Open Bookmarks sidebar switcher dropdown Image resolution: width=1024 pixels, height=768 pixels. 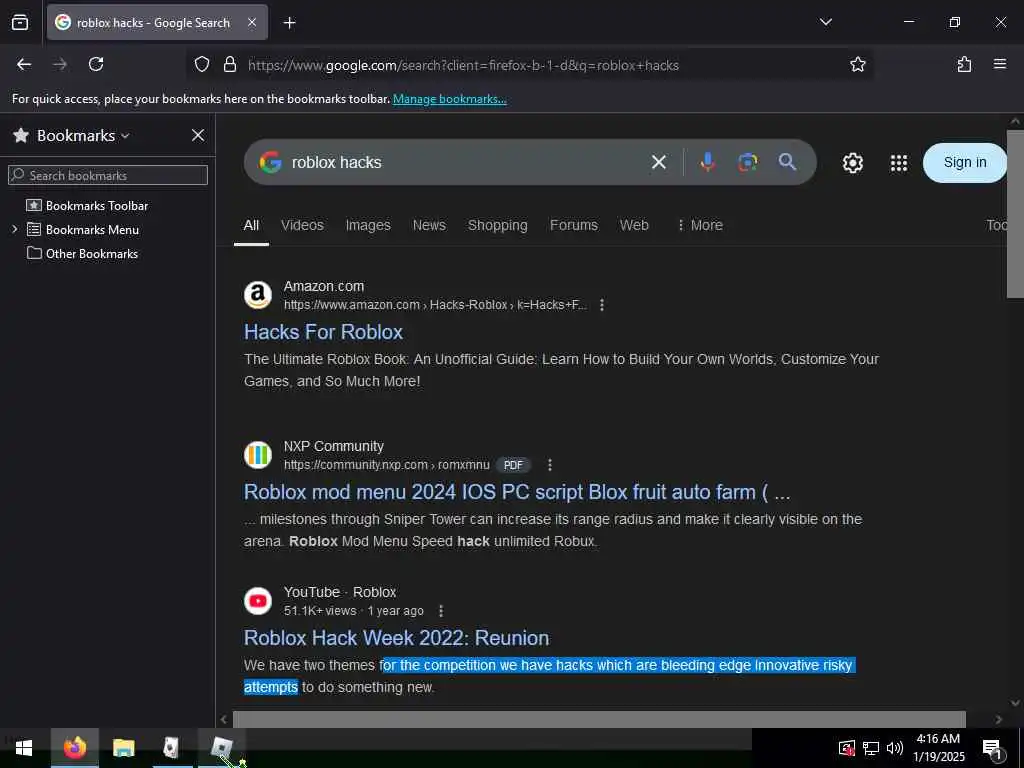[x=83, y=135]
